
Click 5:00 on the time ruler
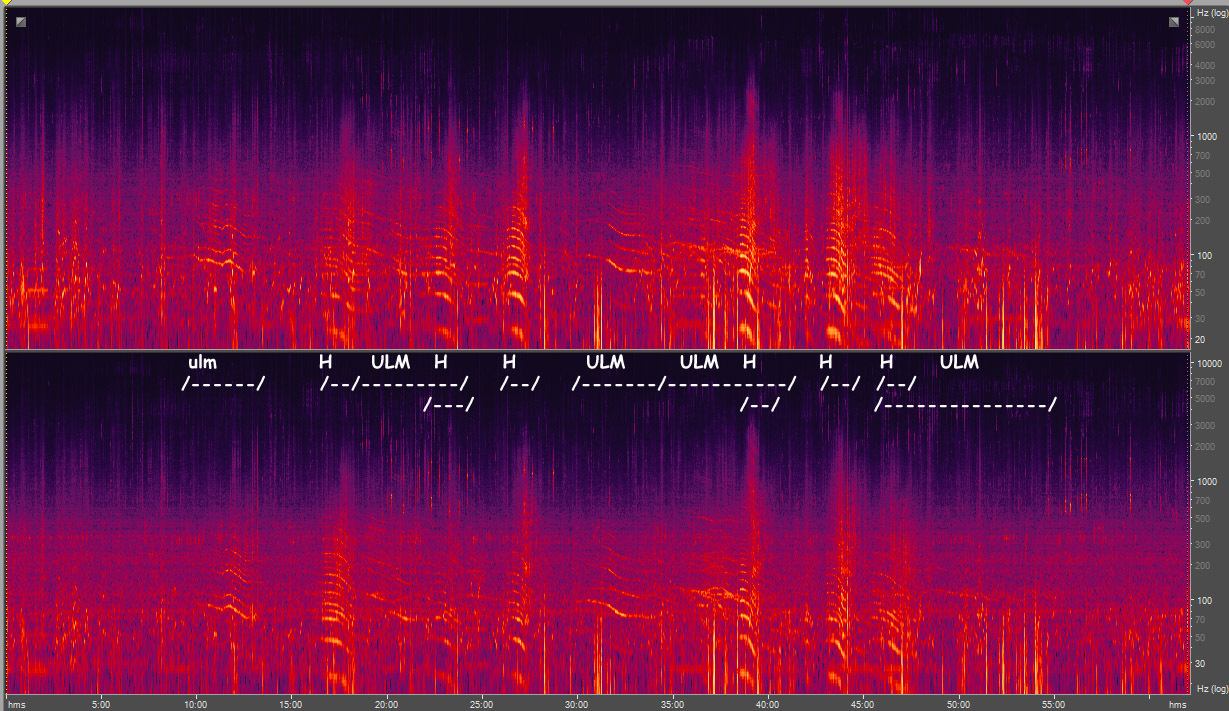coord(100,702)
